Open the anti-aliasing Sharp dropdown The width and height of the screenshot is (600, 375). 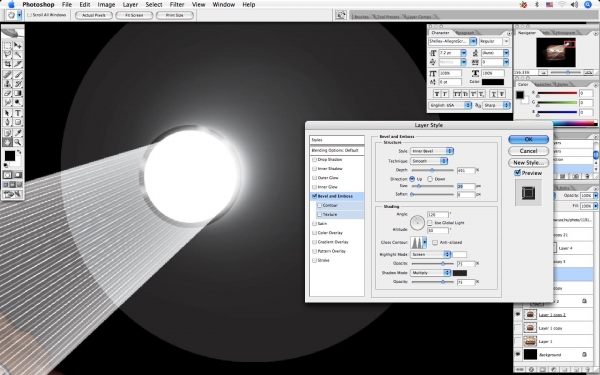pyautogui.click(x=496, y=105)
